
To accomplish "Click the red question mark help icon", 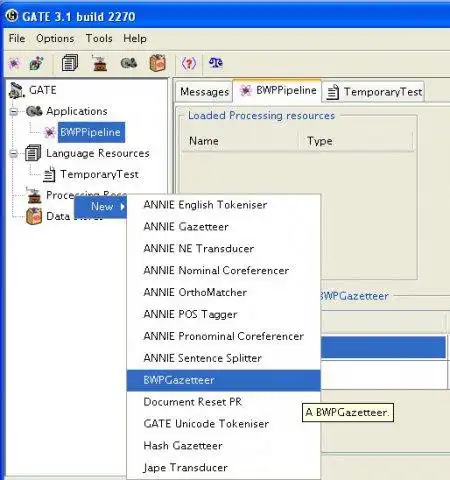I will tap(189, 63).
